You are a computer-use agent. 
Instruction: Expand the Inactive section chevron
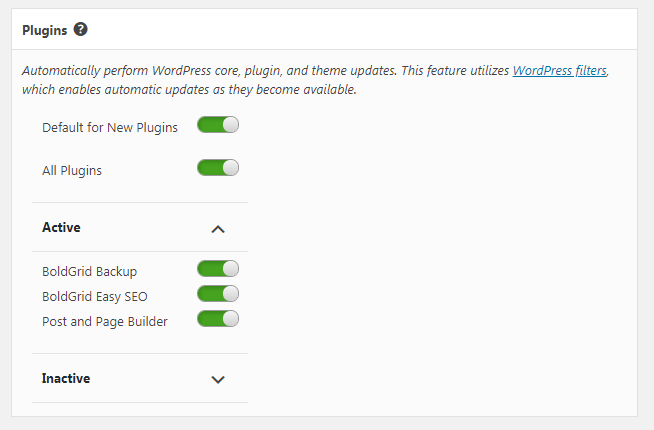point(218,380)
